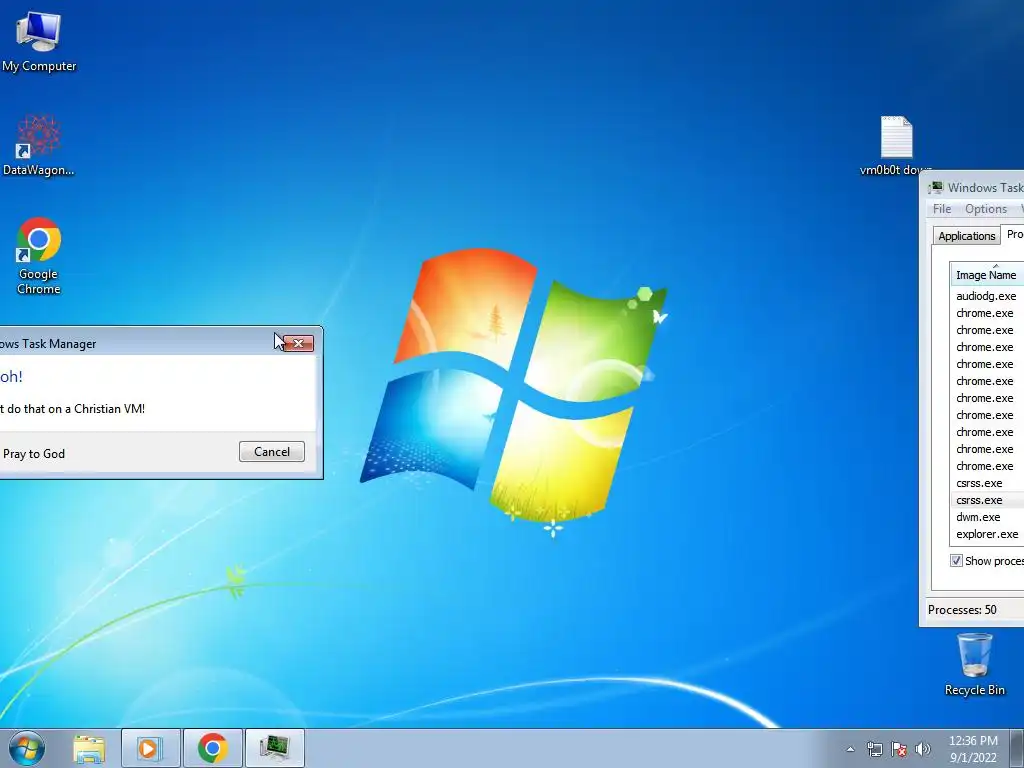Select the audiodg.exe process row
Screen dimensions: 1024x768
pos(987,296)
